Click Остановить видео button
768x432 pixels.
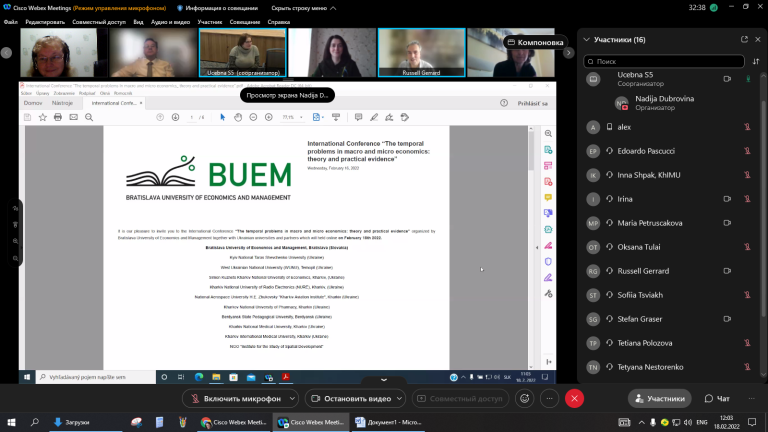[x=351, y=399]
